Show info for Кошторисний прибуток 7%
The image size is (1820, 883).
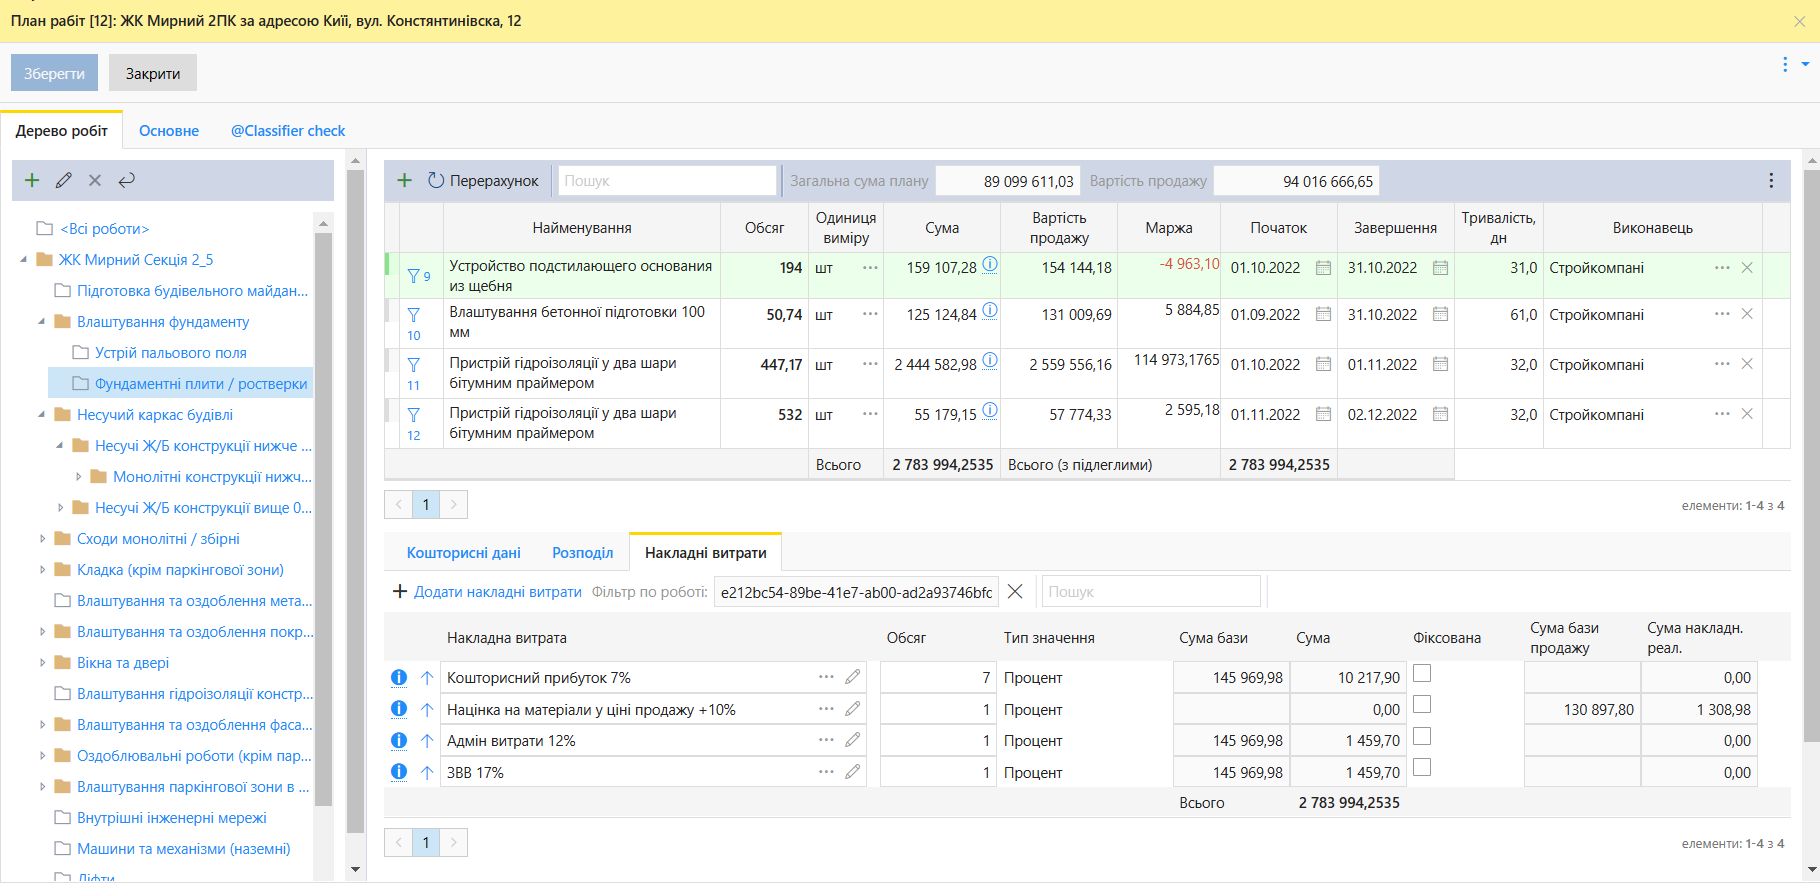pyautogui.click(x=398, y=677)
